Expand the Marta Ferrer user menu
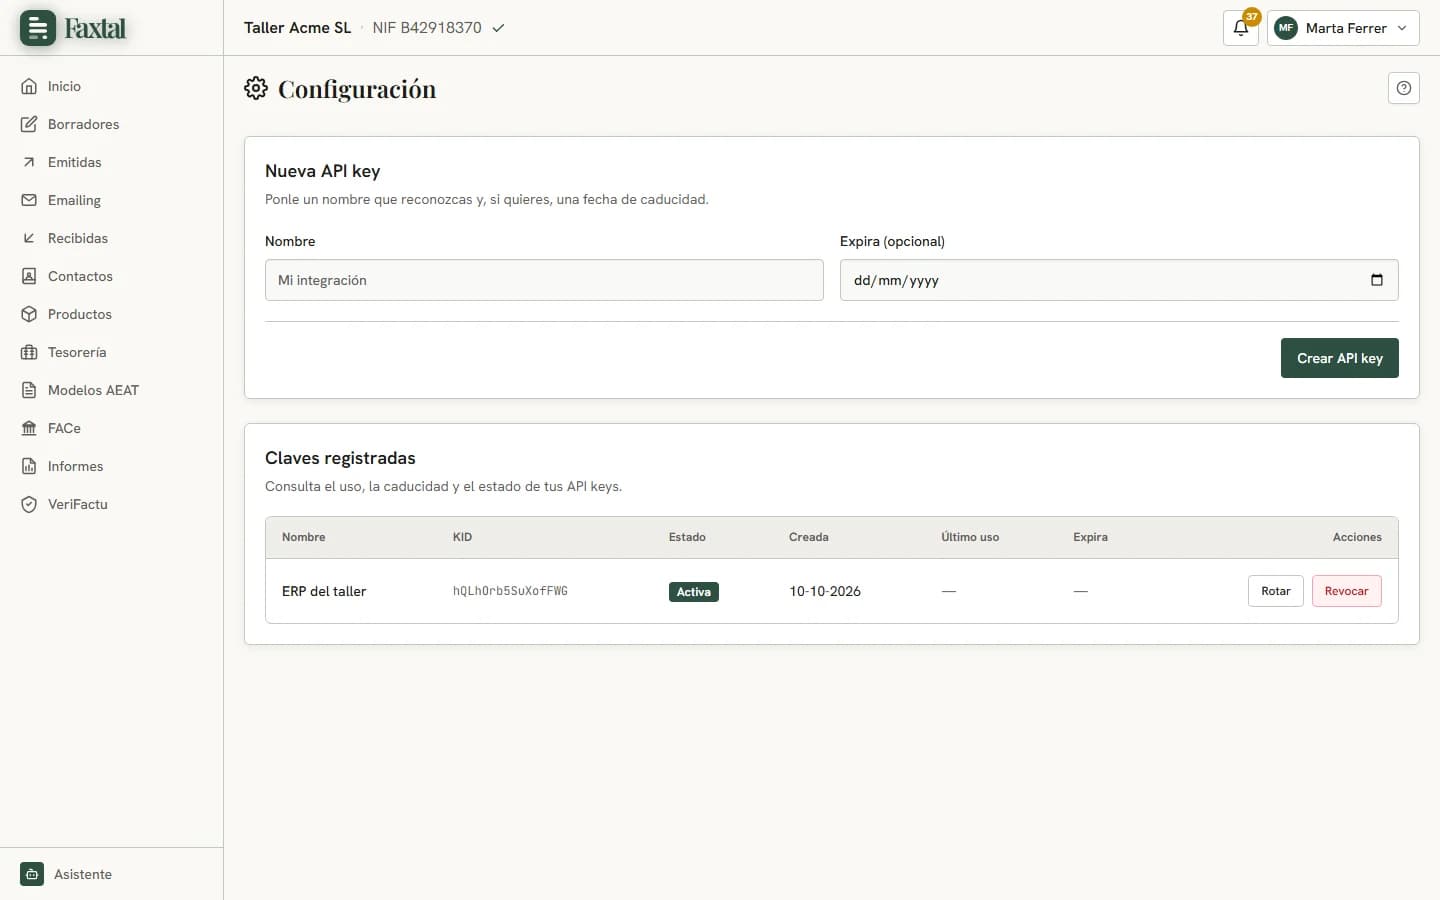This screenshot has width=1440, height=900. click(1344, 28)
